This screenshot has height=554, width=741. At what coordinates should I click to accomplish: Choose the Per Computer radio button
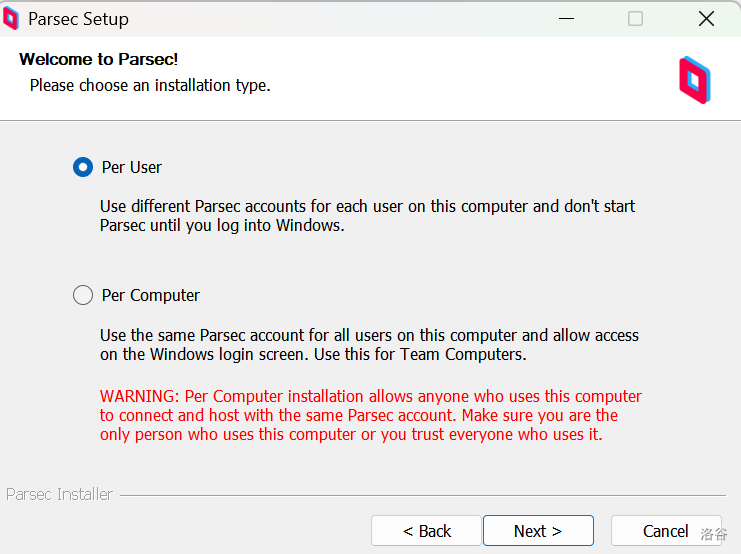tap(83, 295)
